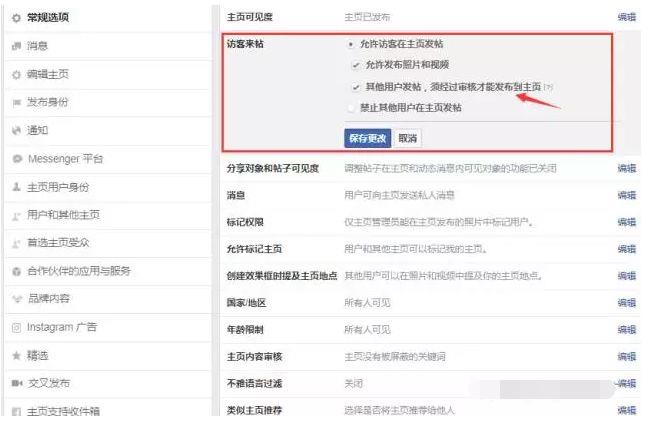This screenshot has width=645, height=424.
Task: Click the 保存更改 button
Action: (367, 138)
